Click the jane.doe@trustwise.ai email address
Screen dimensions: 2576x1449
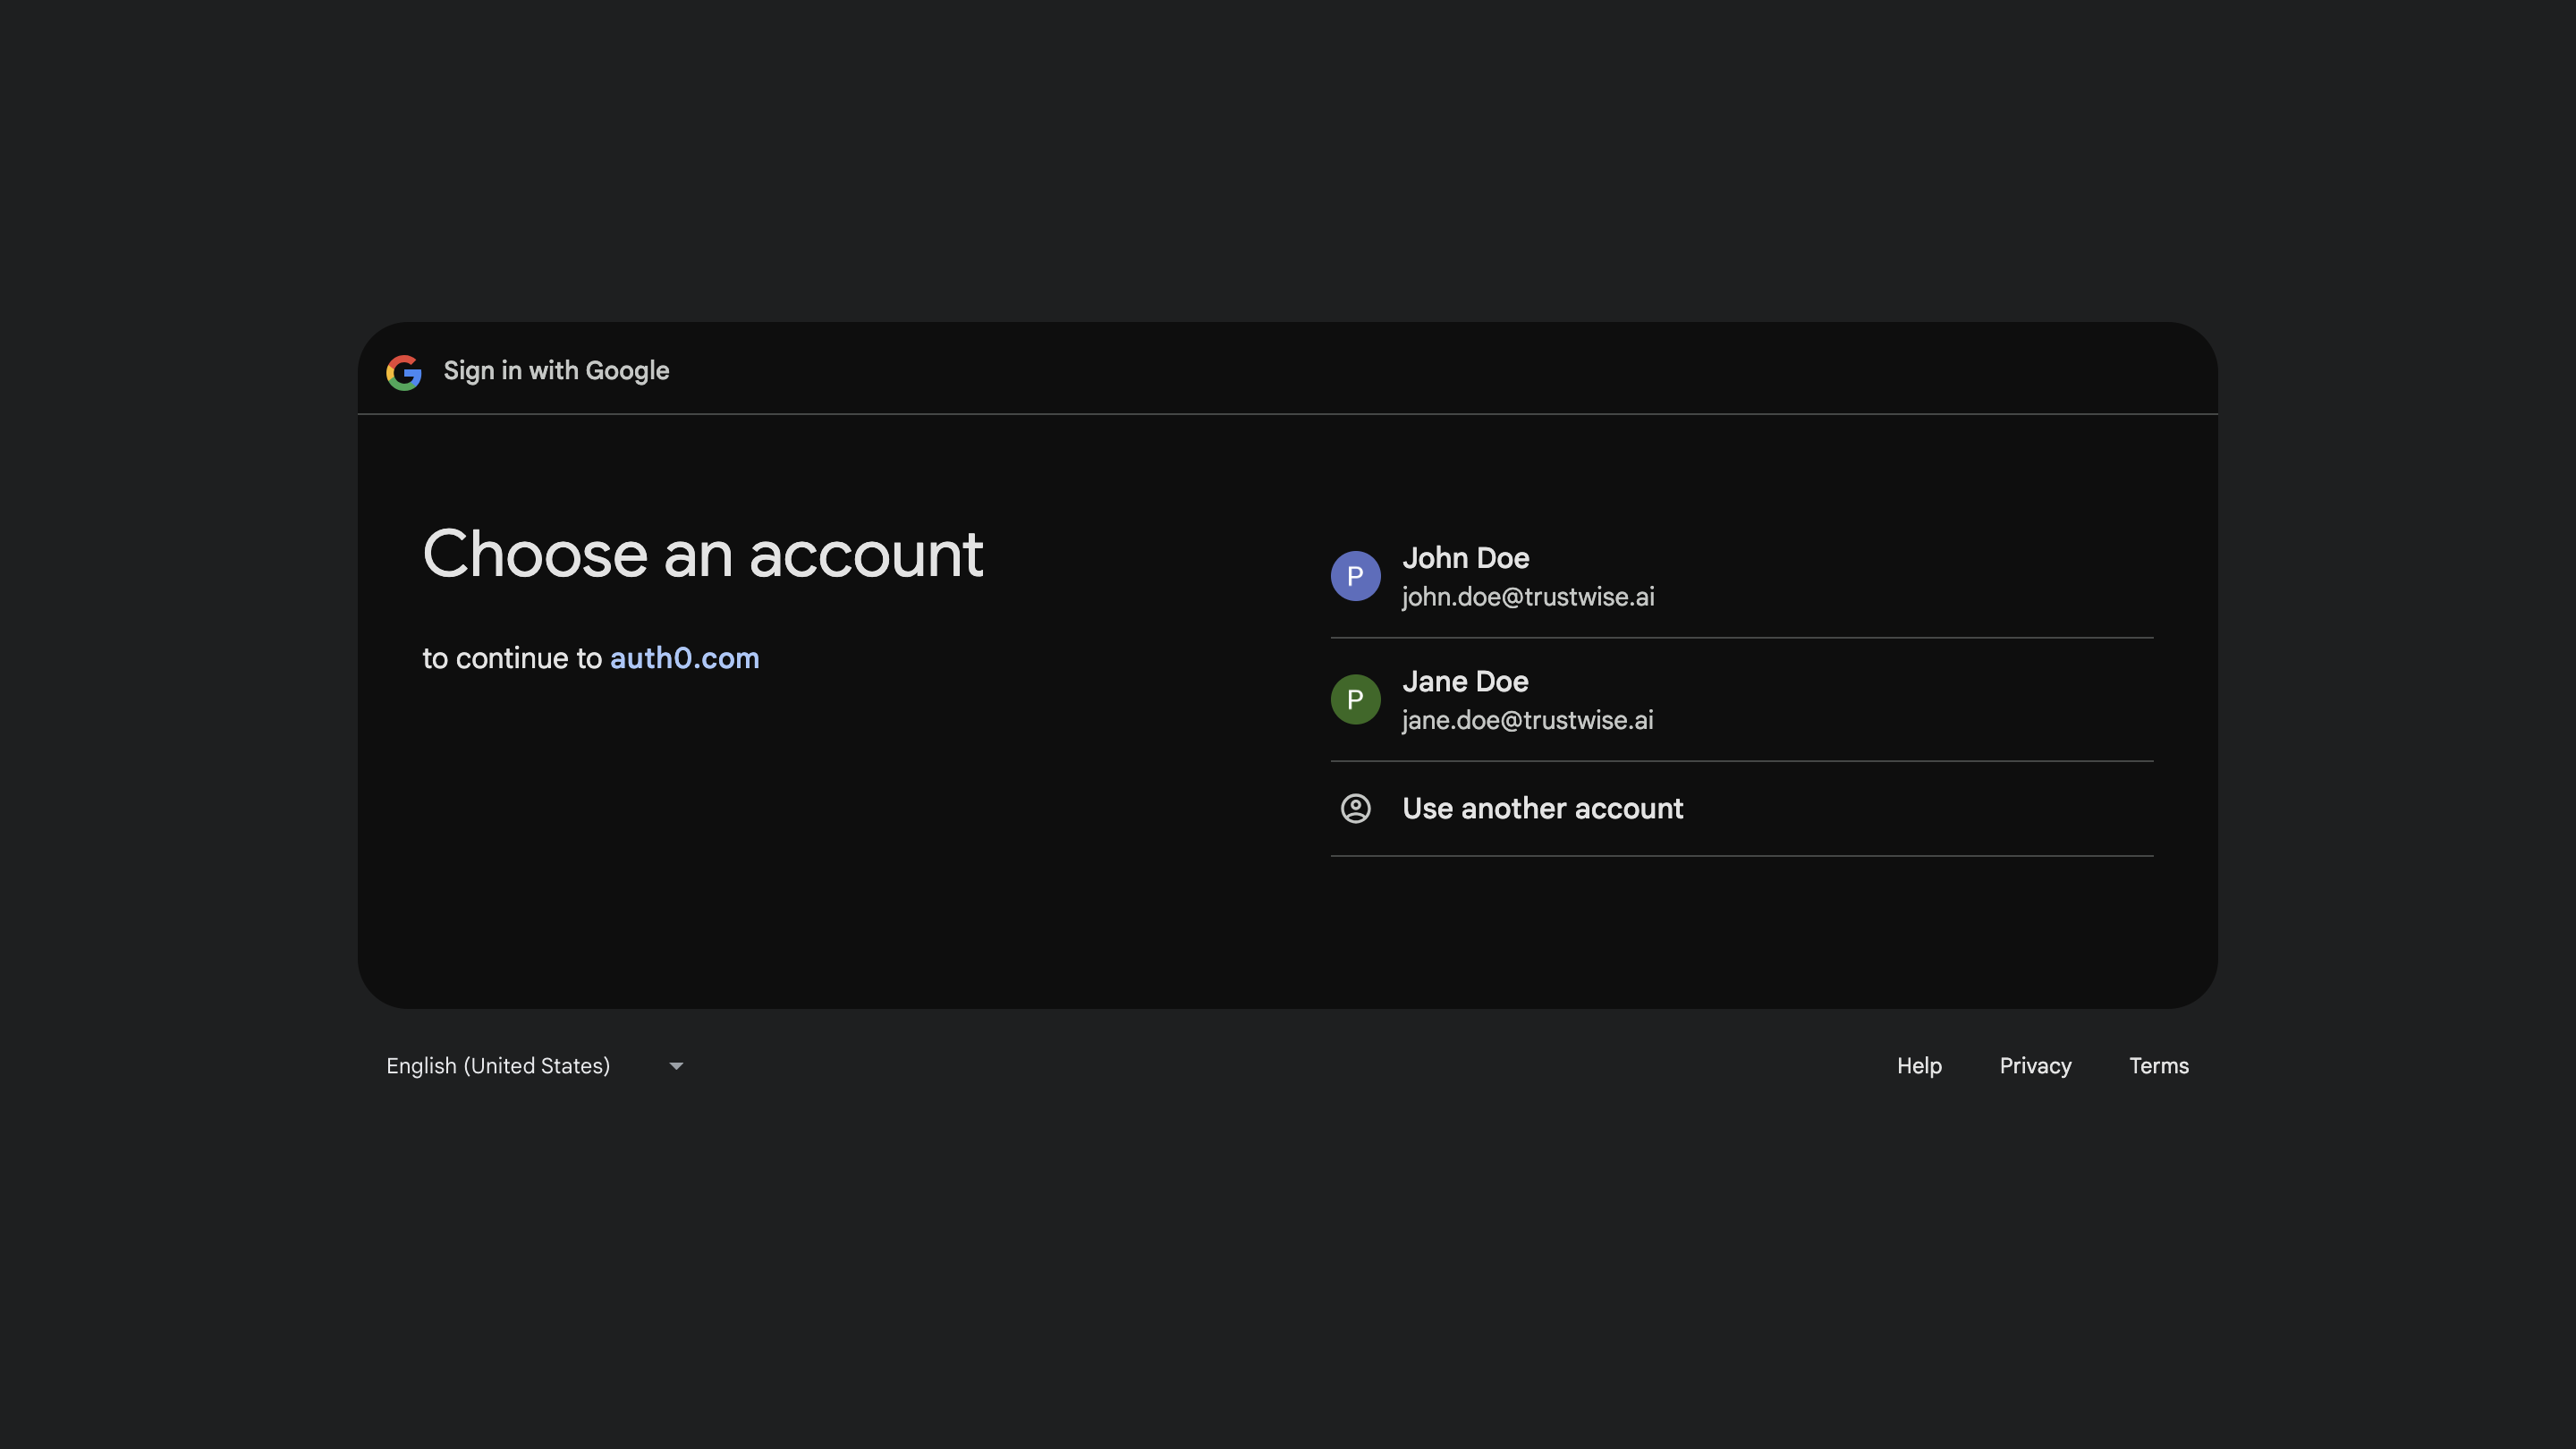coord(1527,720)
